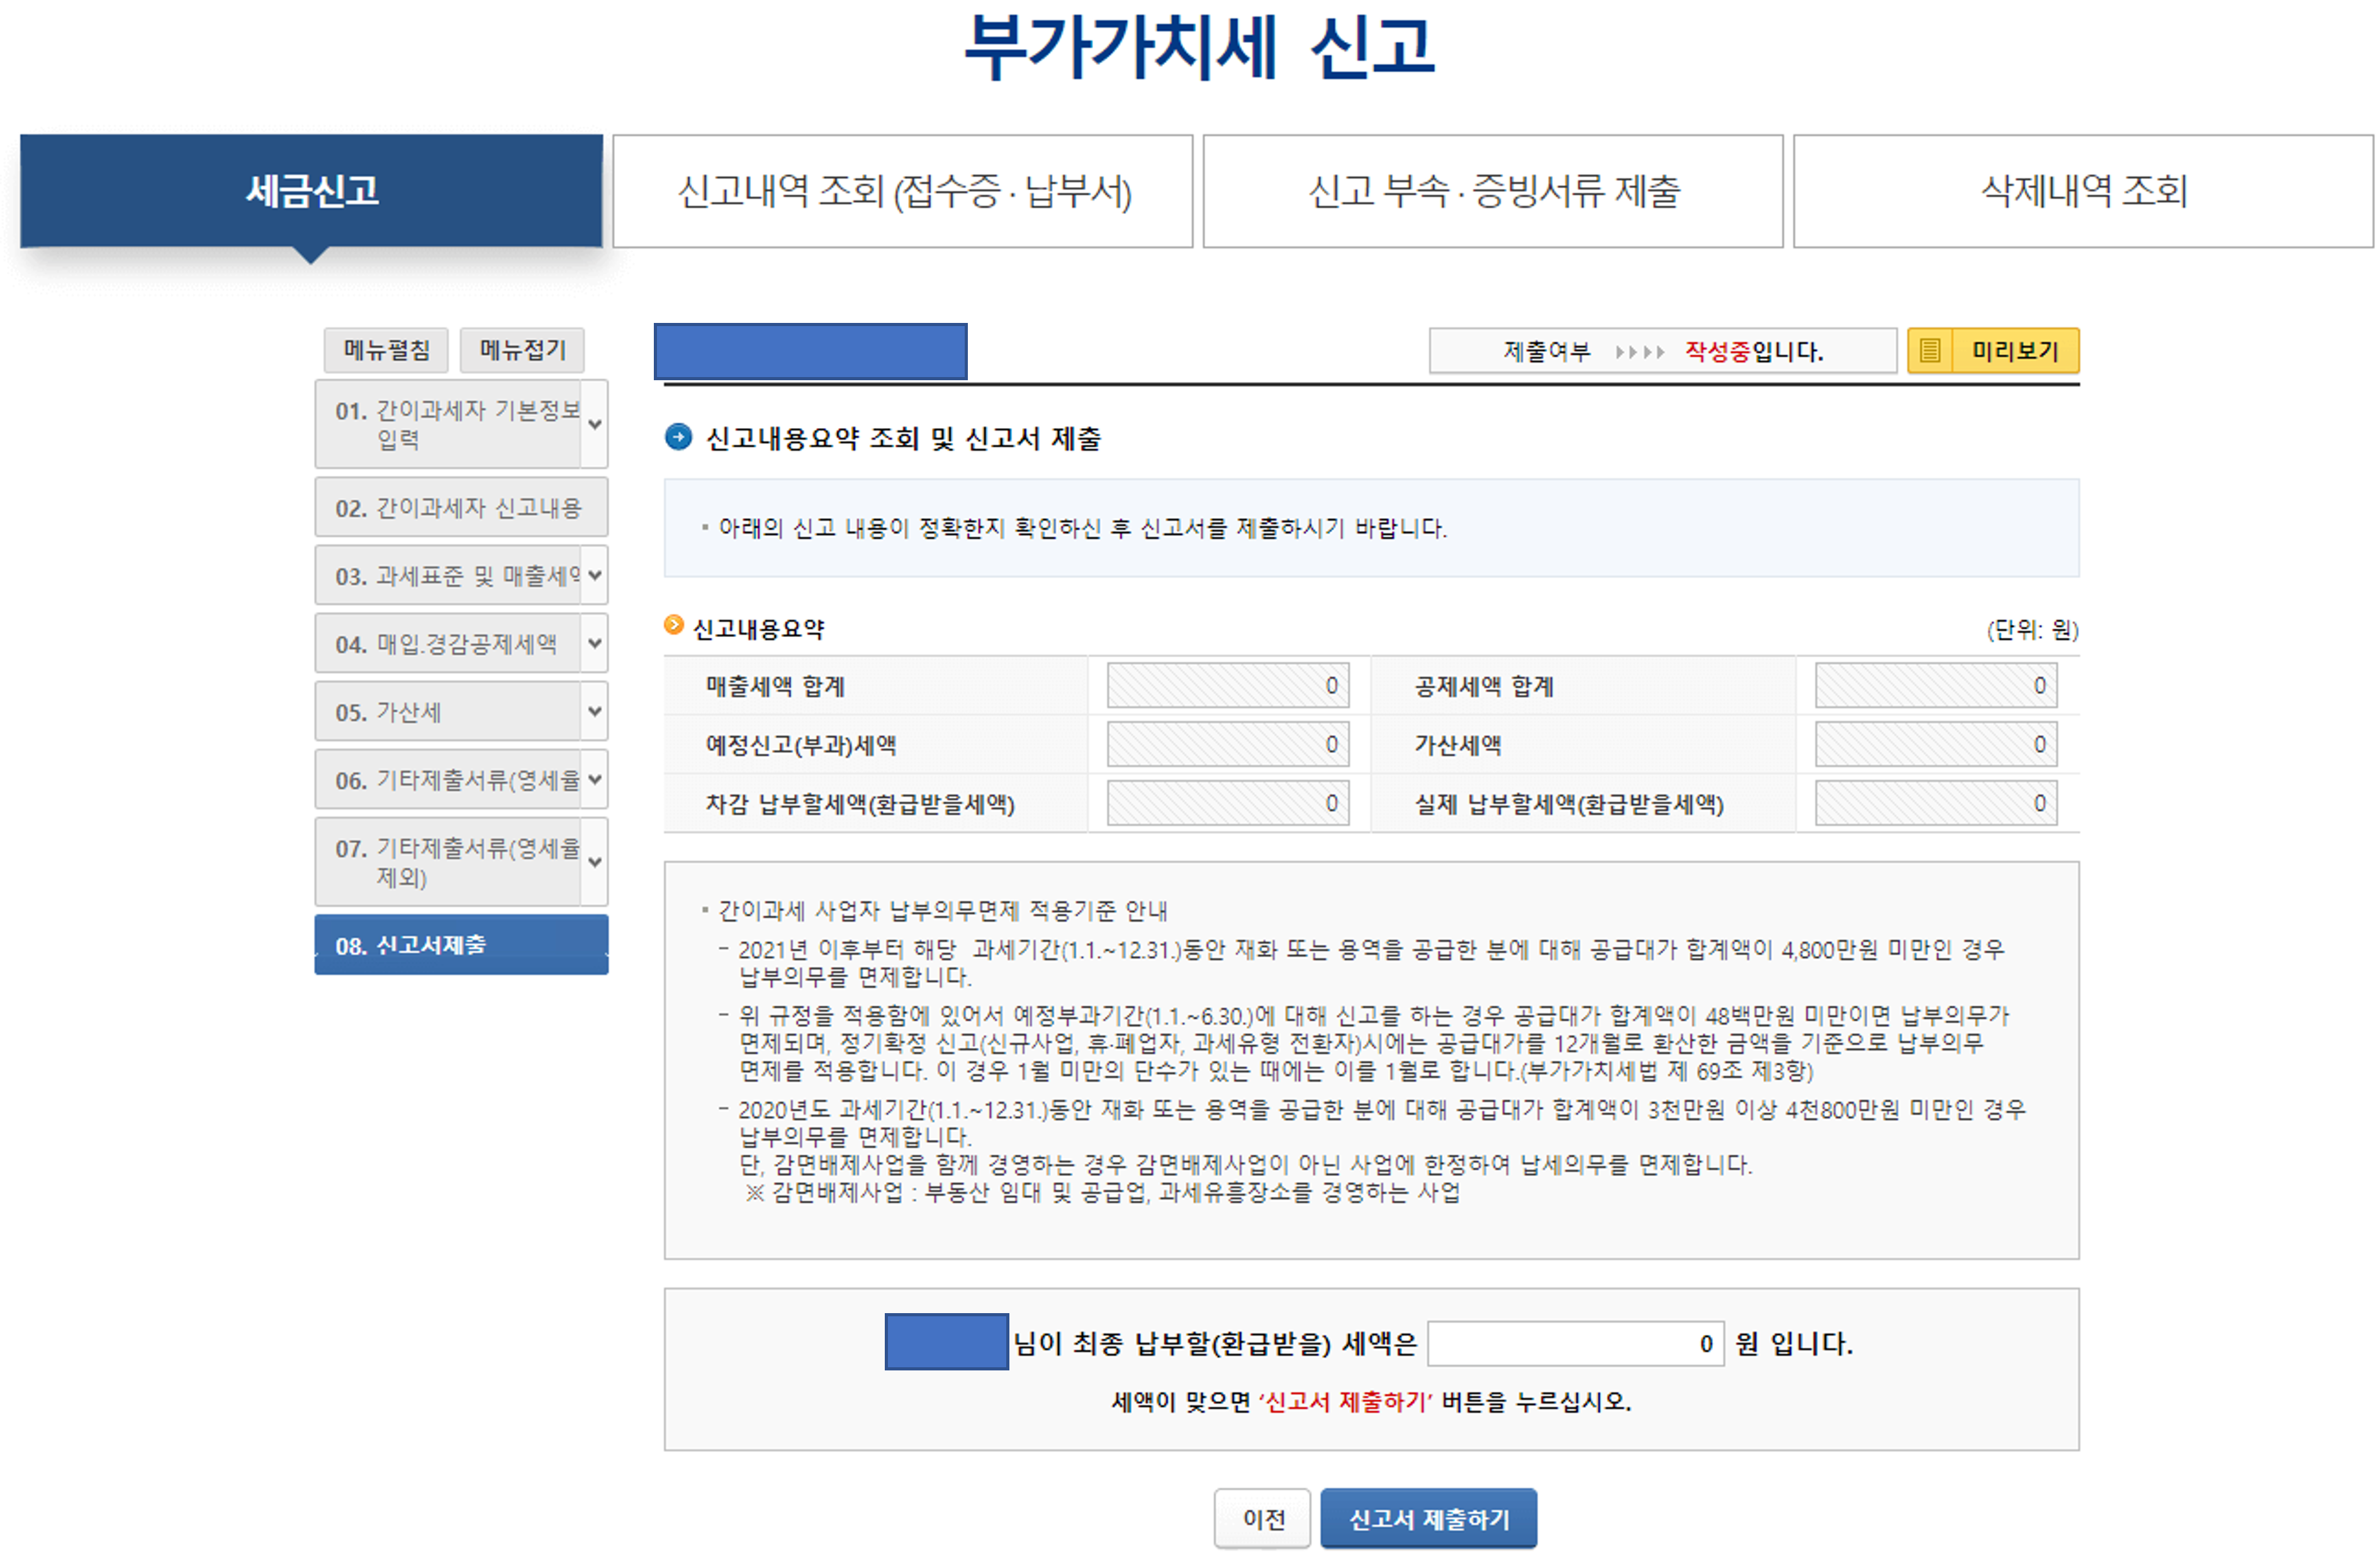Click the 메뉴접기 button
This screenshot has height=1558, width=2380.
[521, 350]
